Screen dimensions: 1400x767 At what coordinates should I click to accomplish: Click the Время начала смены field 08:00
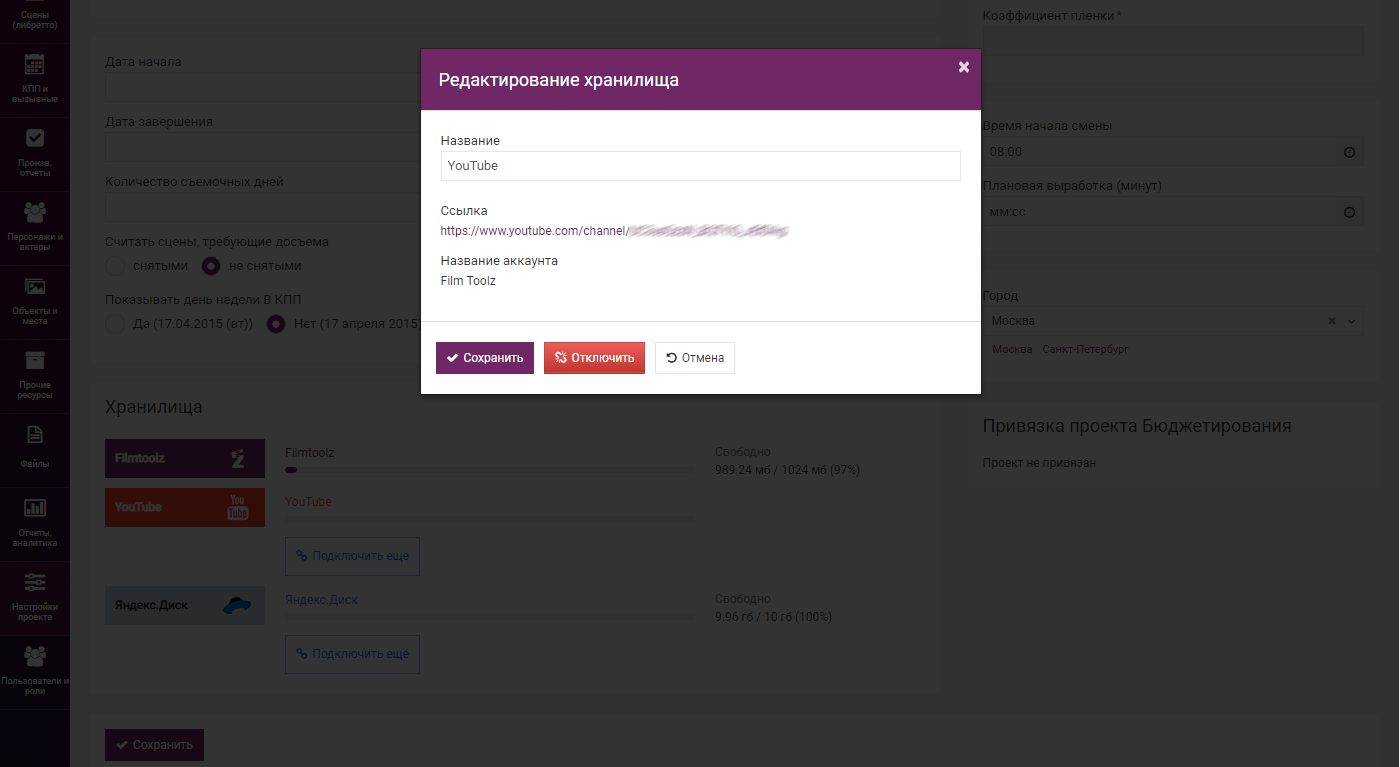point(1160,152)
